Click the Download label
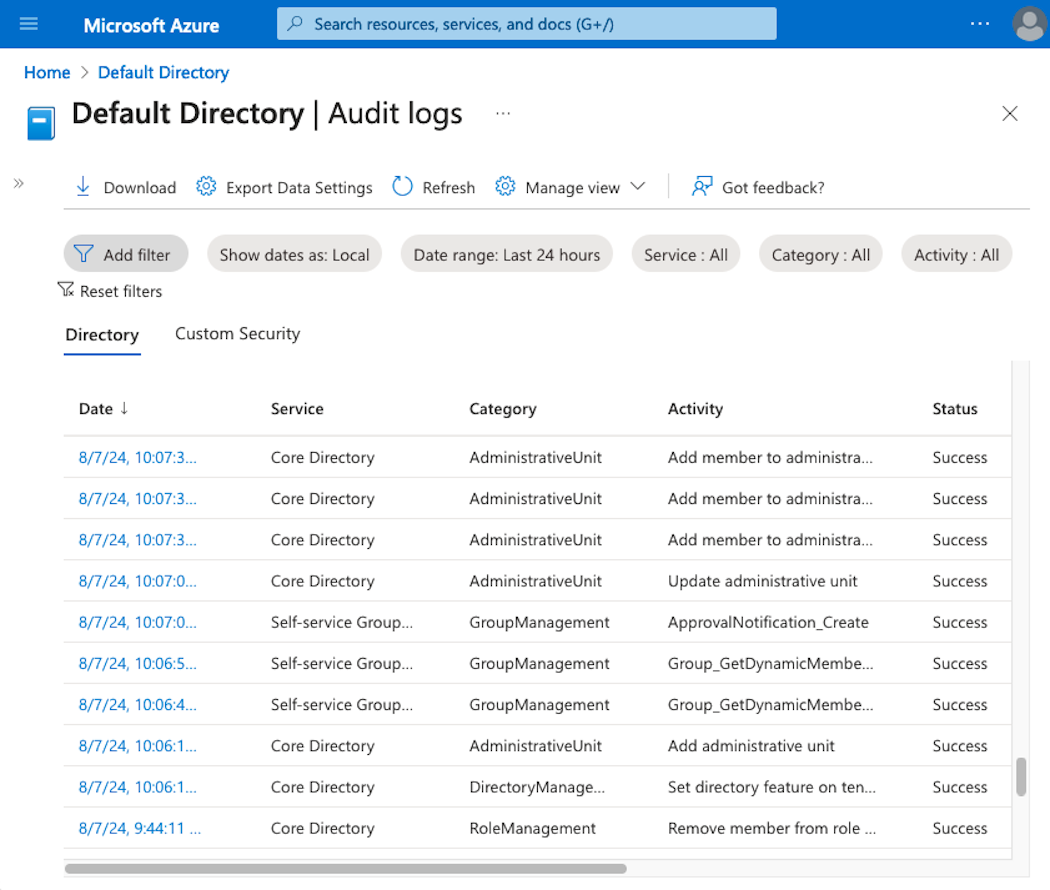Image resolution: width=1050 pixels, height=890 pixels. pyautogui.click(x=140, y=188)
